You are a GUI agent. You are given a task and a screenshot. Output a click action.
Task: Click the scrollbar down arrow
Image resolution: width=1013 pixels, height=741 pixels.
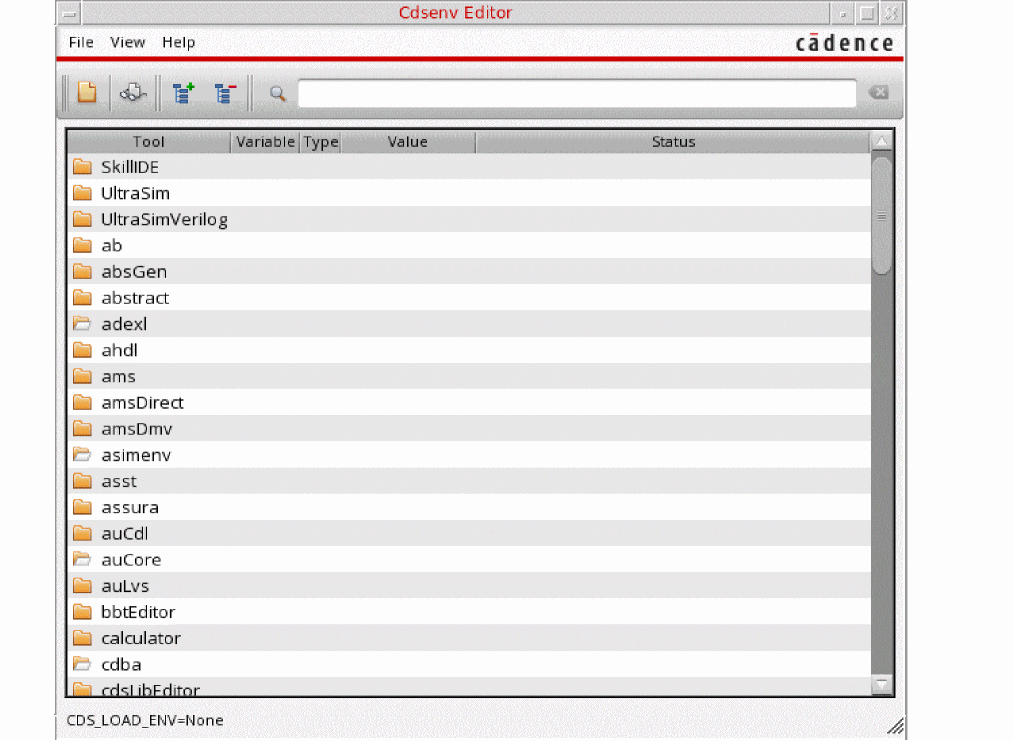pyautogui.click(x=882, y=684)
